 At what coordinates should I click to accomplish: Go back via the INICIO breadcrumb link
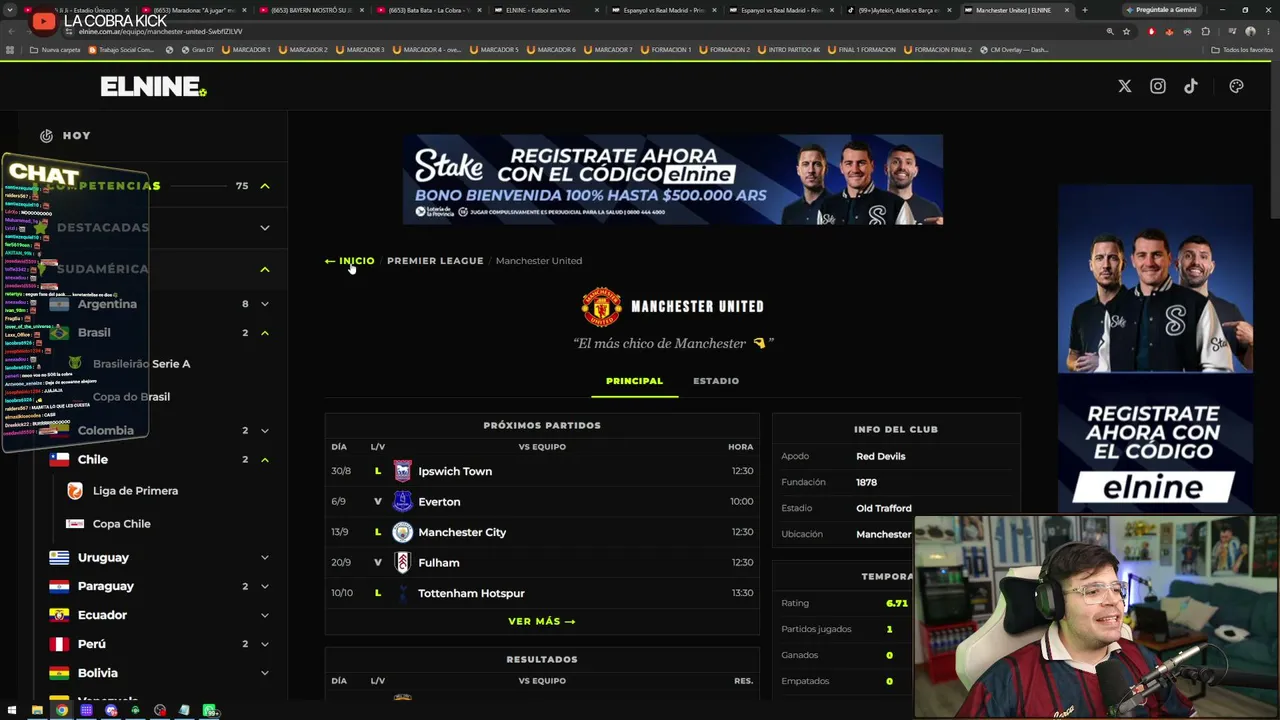click(350, 261)
